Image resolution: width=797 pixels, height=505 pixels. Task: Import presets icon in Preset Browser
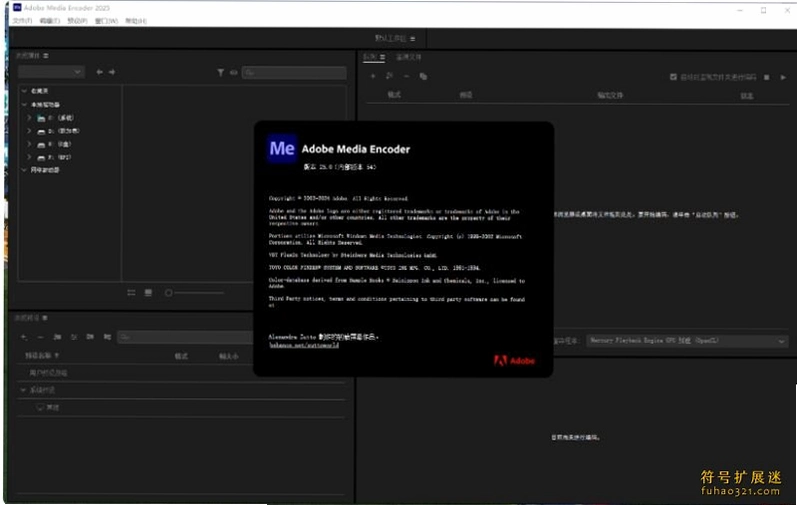coord(90,337)
